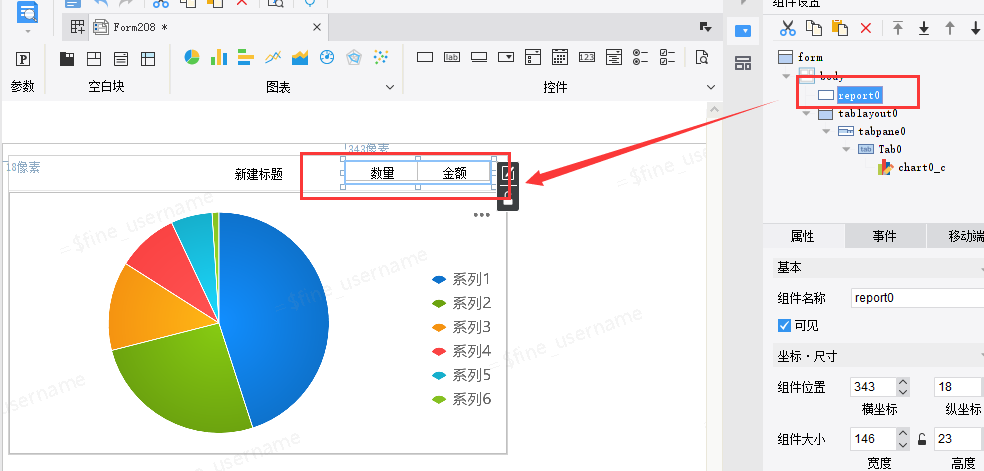This screenshot has height=471, width=984.
Task: Insert a pie chart from the chart toolbar
Action: [192, 57]
